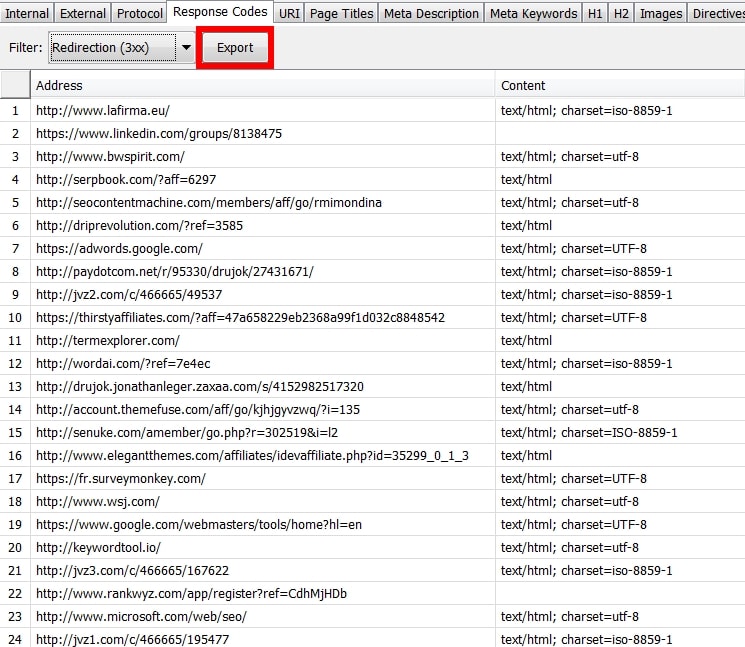Switch to the External tab
The image size is (745, 647).
point(83,13)
